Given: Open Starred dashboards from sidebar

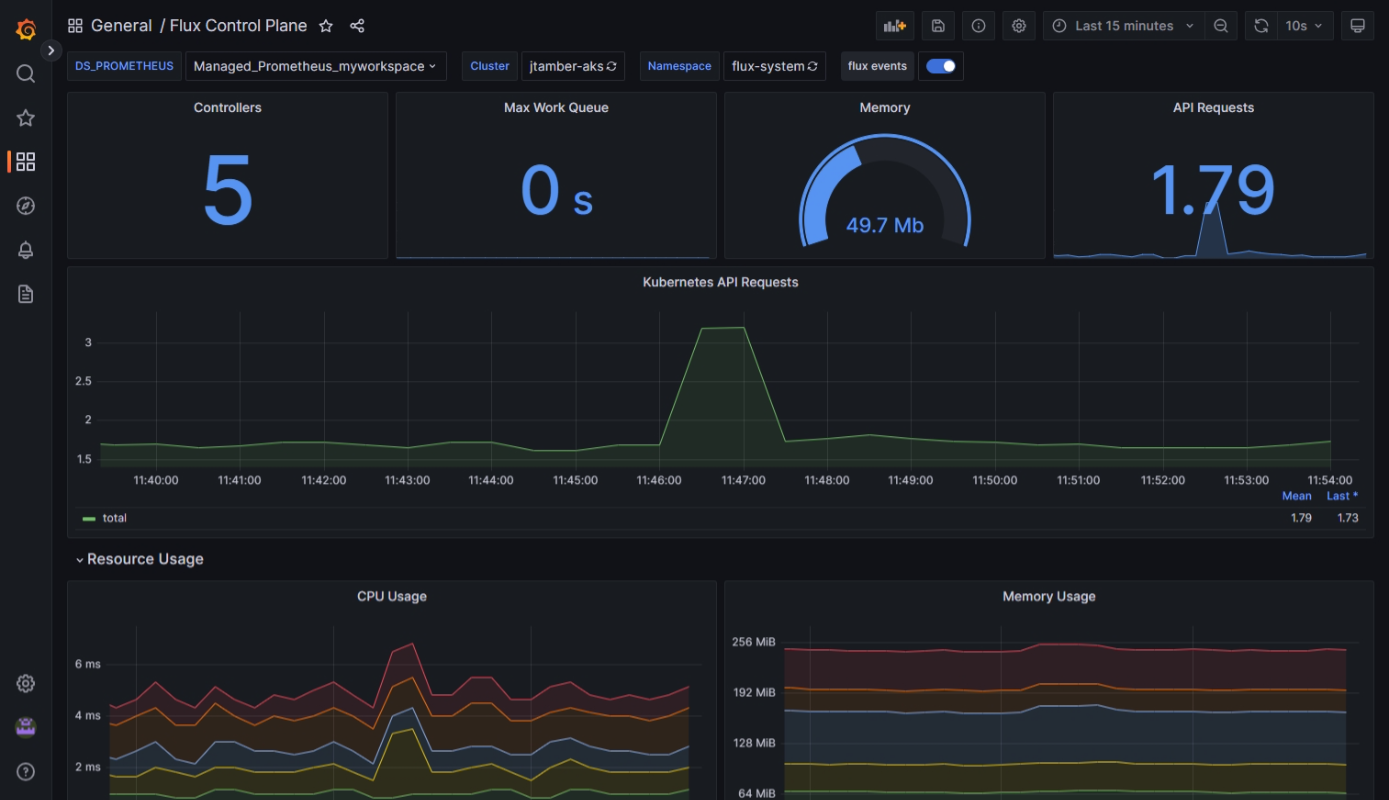Looking at the screenshot, I should (x=26, y=118).
